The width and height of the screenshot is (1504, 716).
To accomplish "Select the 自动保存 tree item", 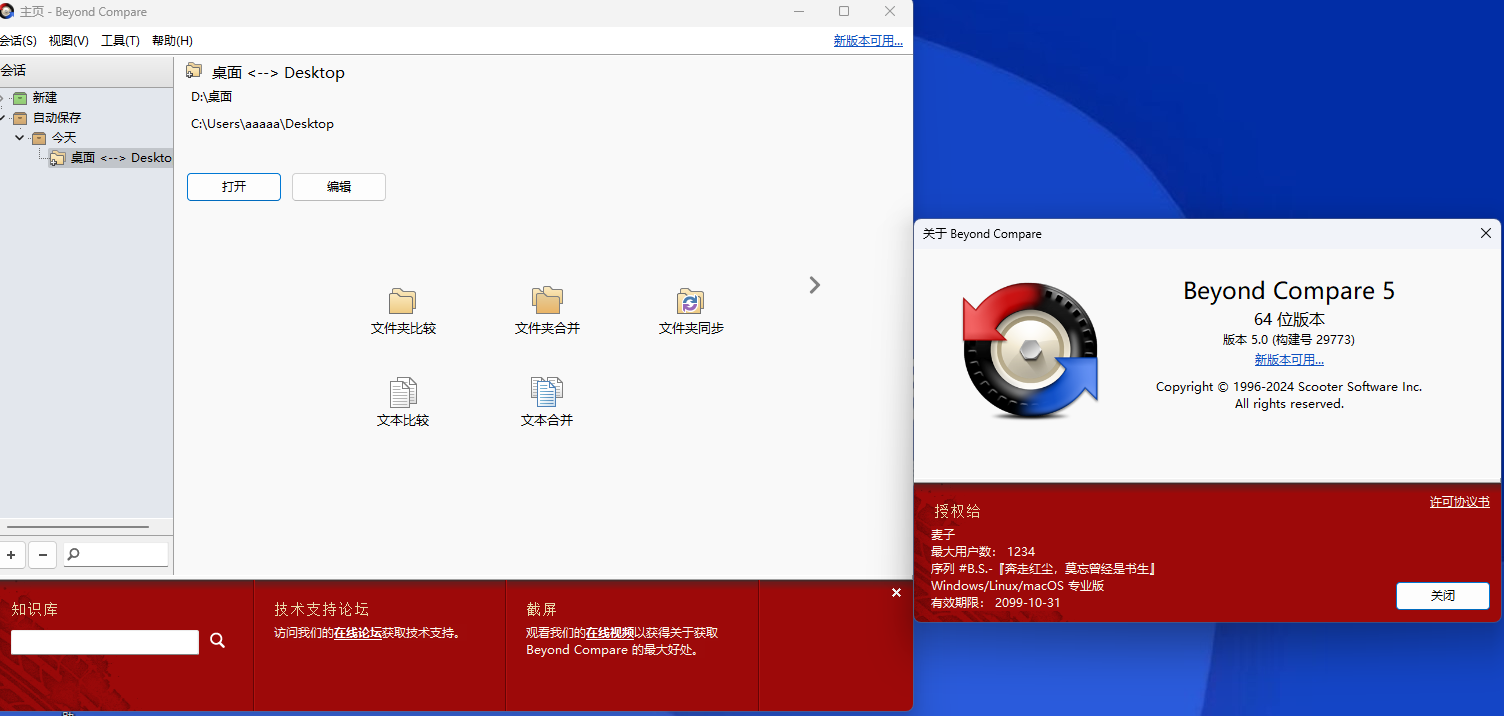I will [x=57, y=118].
